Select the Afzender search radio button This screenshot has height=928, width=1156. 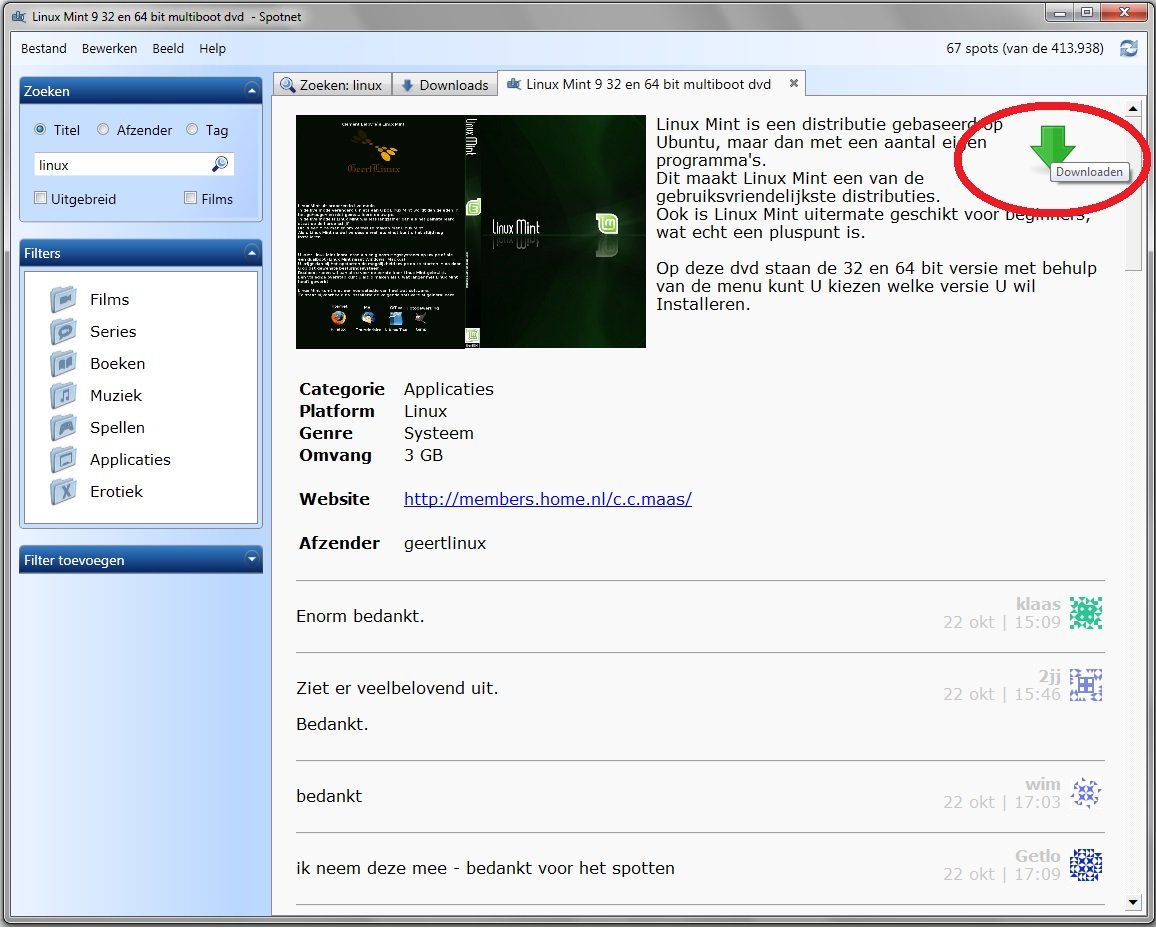tap(103, 130)
